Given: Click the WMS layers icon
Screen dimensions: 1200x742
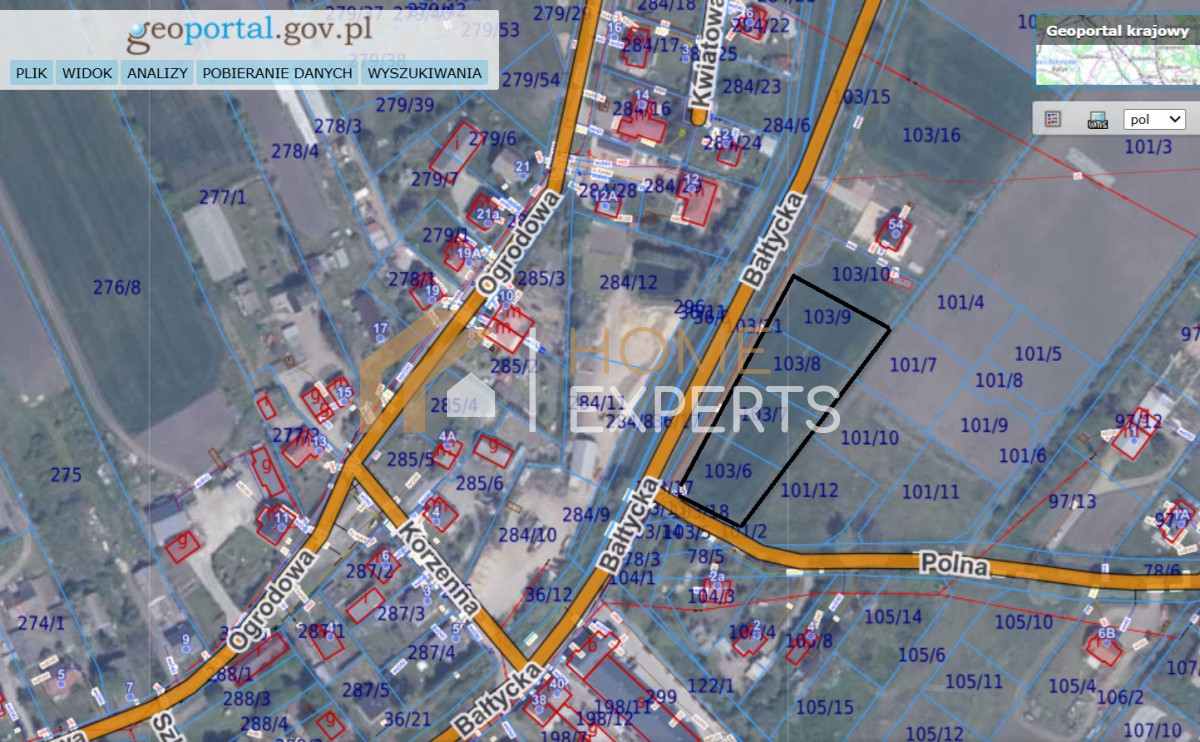Looking at the screenshot, I should pos(1097,120).
